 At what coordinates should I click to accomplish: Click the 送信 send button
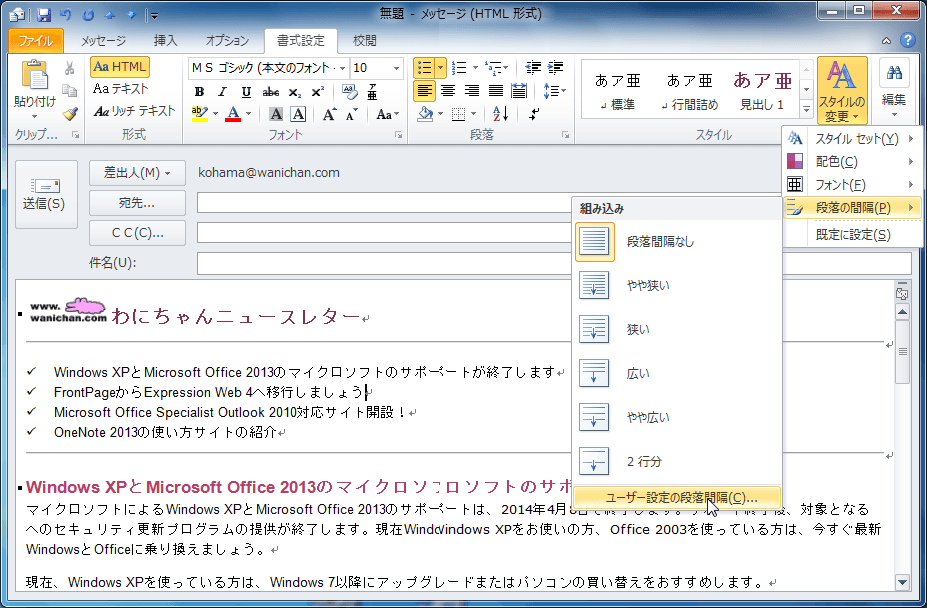pyautogui.click(x=46, y=195)
